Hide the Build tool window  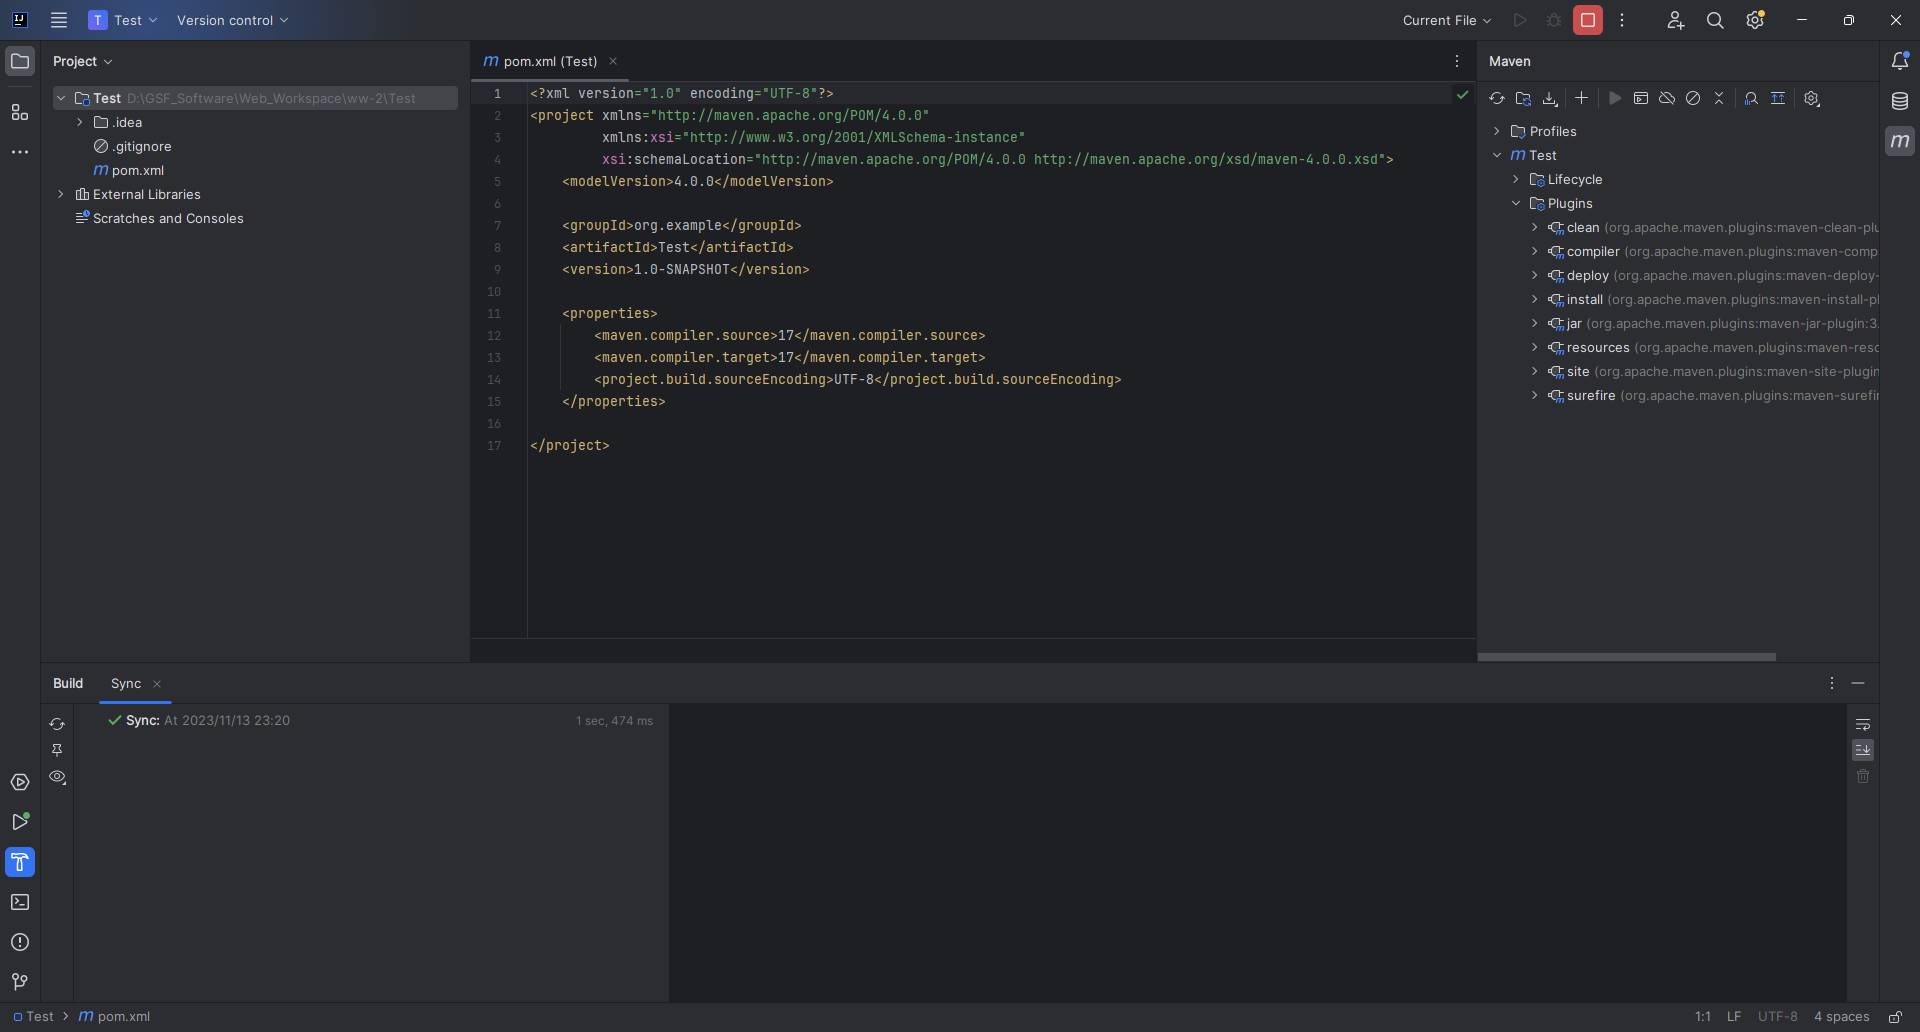[1858, 683]
